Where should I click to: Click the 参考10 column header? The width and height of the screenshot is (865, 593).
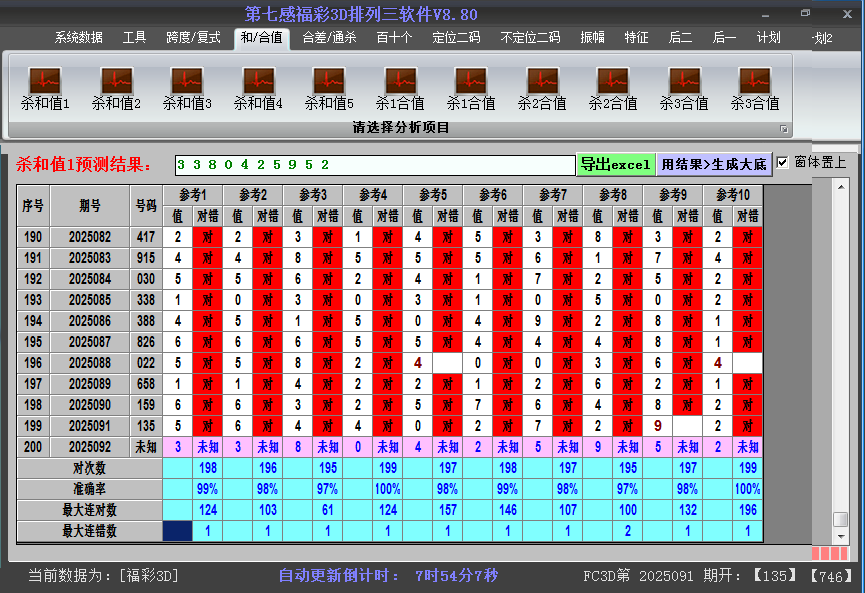tap(733, 195)
